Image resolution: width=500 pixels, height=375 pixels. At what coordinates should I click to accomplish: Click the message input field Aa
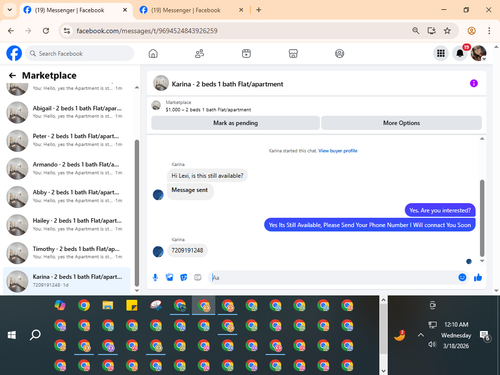(x=333, y=277)
